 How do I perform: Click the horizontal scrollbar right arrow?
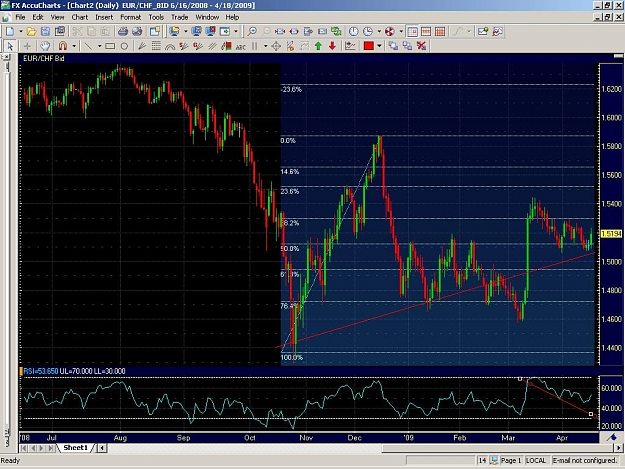tap(618, 448)
